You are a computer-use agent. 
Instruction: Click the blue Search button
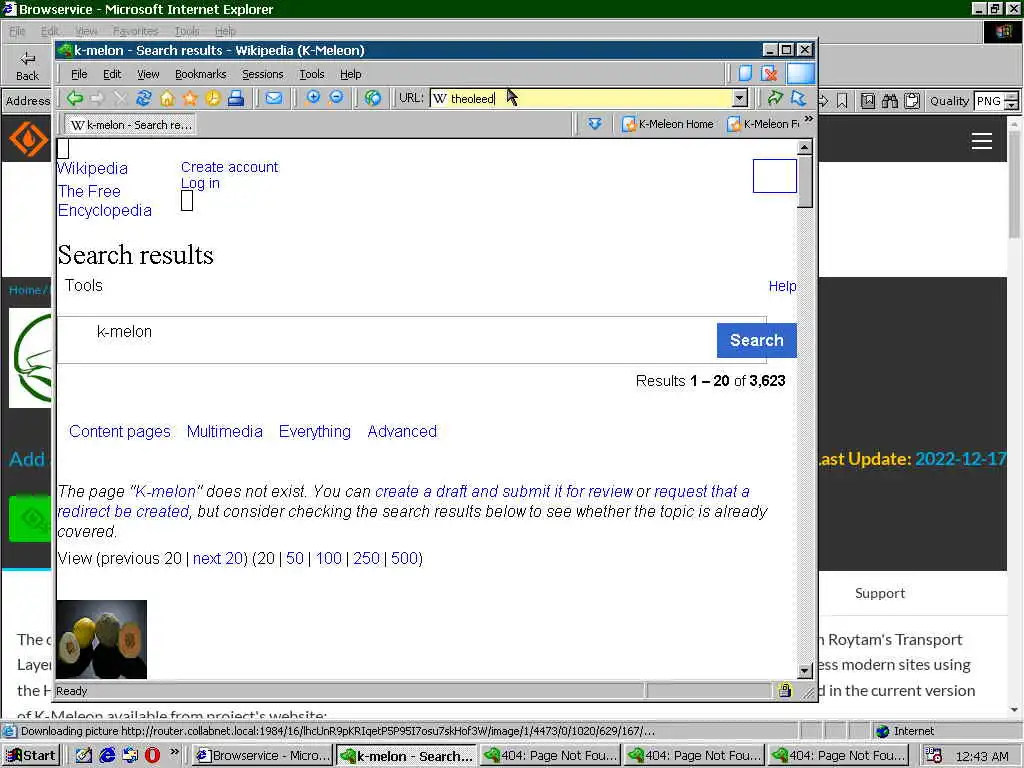(756, 340)
